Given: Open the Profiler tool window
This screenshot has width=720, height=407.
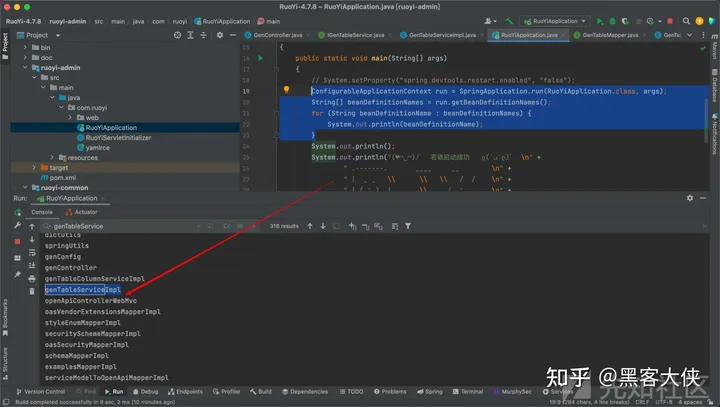Looking at the screenshot, I should (226, 392).
